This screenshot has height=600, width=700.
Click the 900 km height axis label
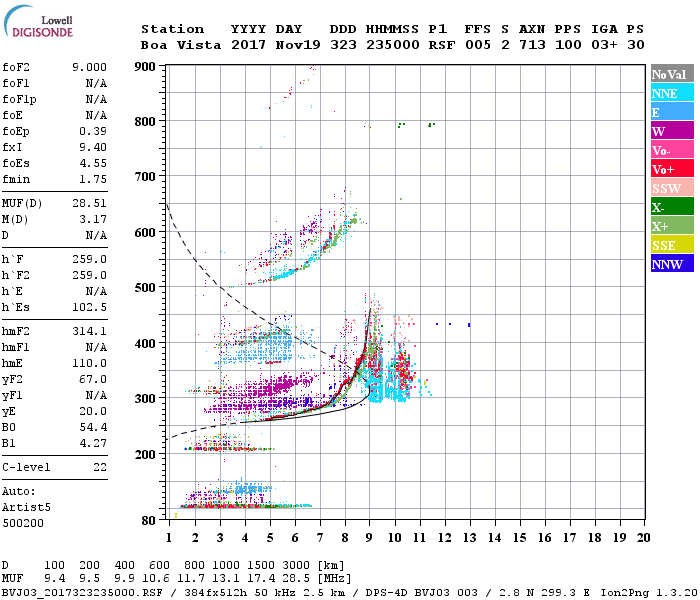(145, 67)
